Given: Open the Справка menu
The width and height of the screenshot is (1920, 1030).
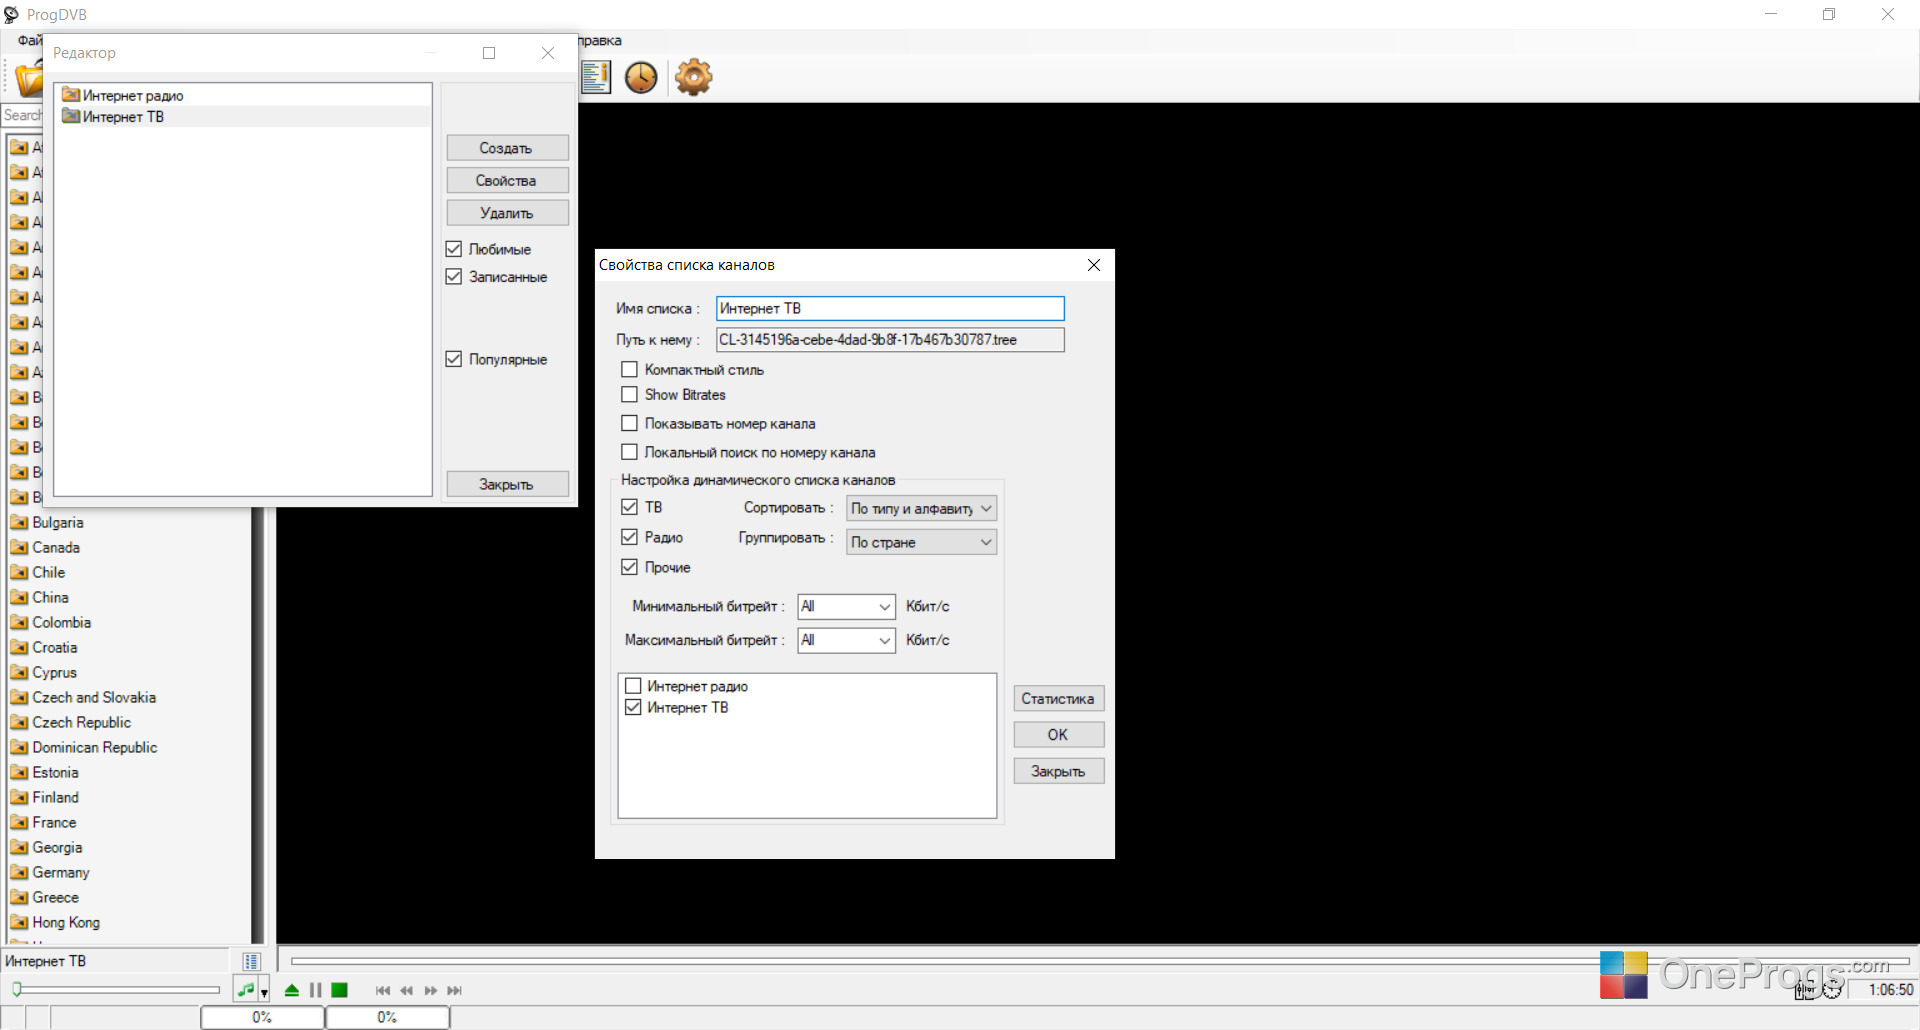Looking at the screenshot, I should [x=600, y=40].
